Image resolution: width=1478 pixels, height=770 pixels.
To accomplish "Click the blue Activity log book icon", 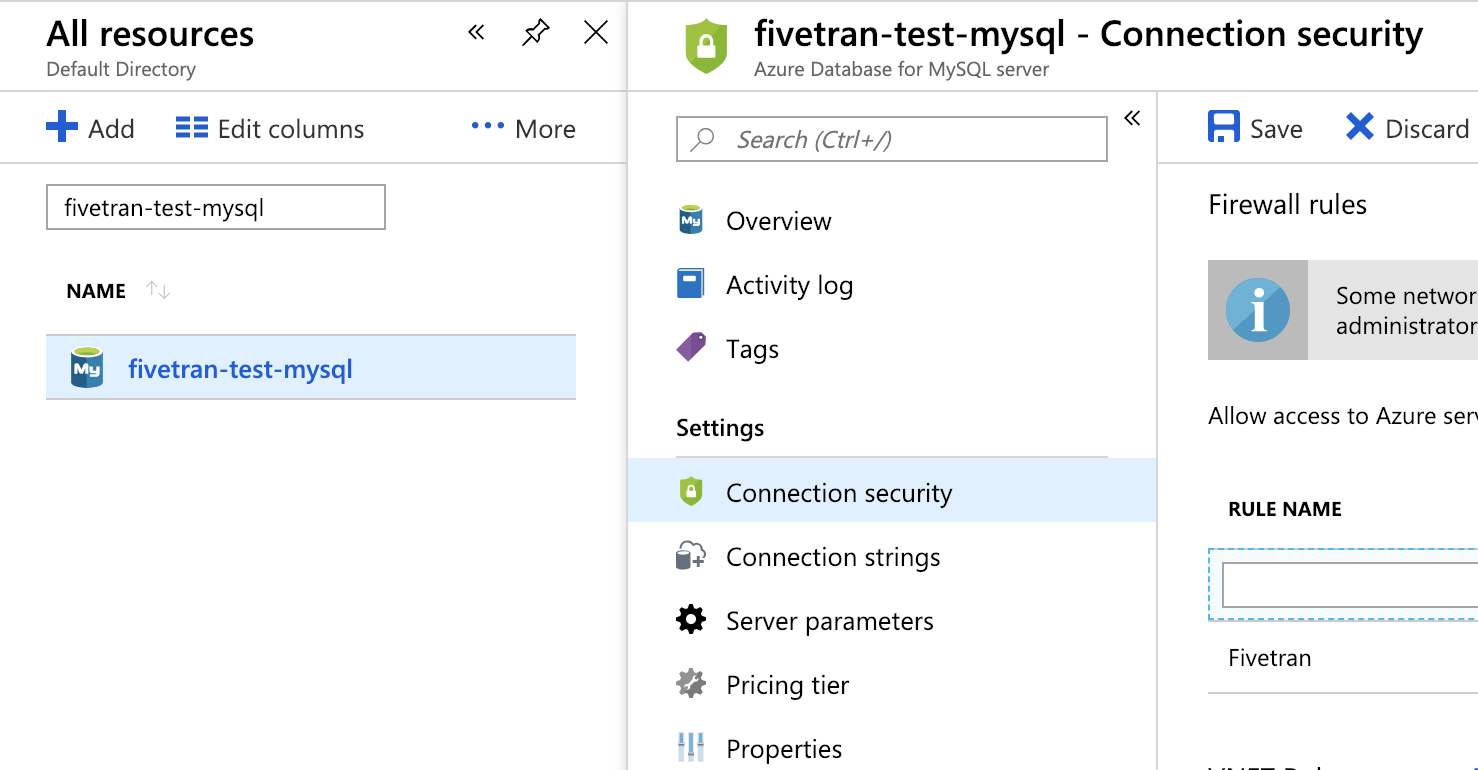I will coord(690,284).
